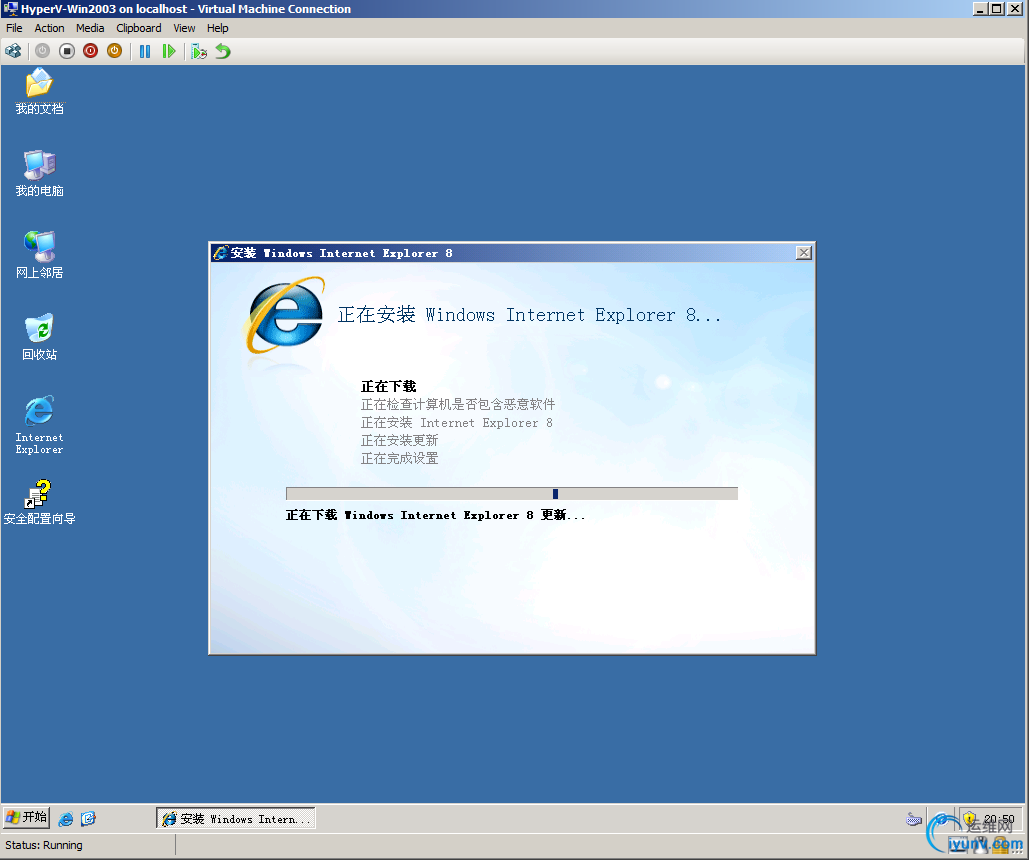Open the Clipboard menu
Image resolution: width=1029 pixels, height=860 pixels.
click(x=138, y=28)
